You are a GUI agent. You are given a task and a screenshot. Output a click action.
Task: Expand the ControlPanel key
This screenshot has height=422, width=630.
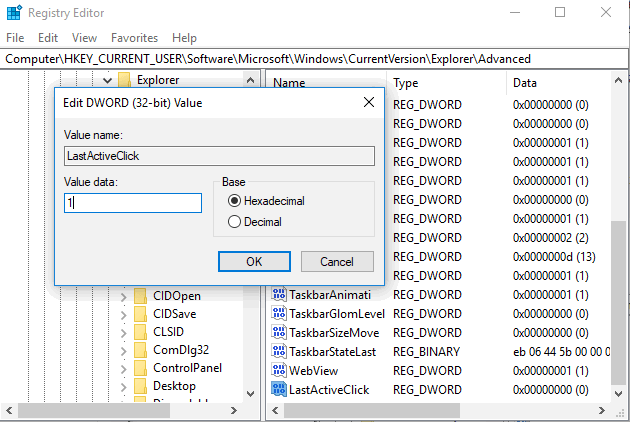pos(124,369)
